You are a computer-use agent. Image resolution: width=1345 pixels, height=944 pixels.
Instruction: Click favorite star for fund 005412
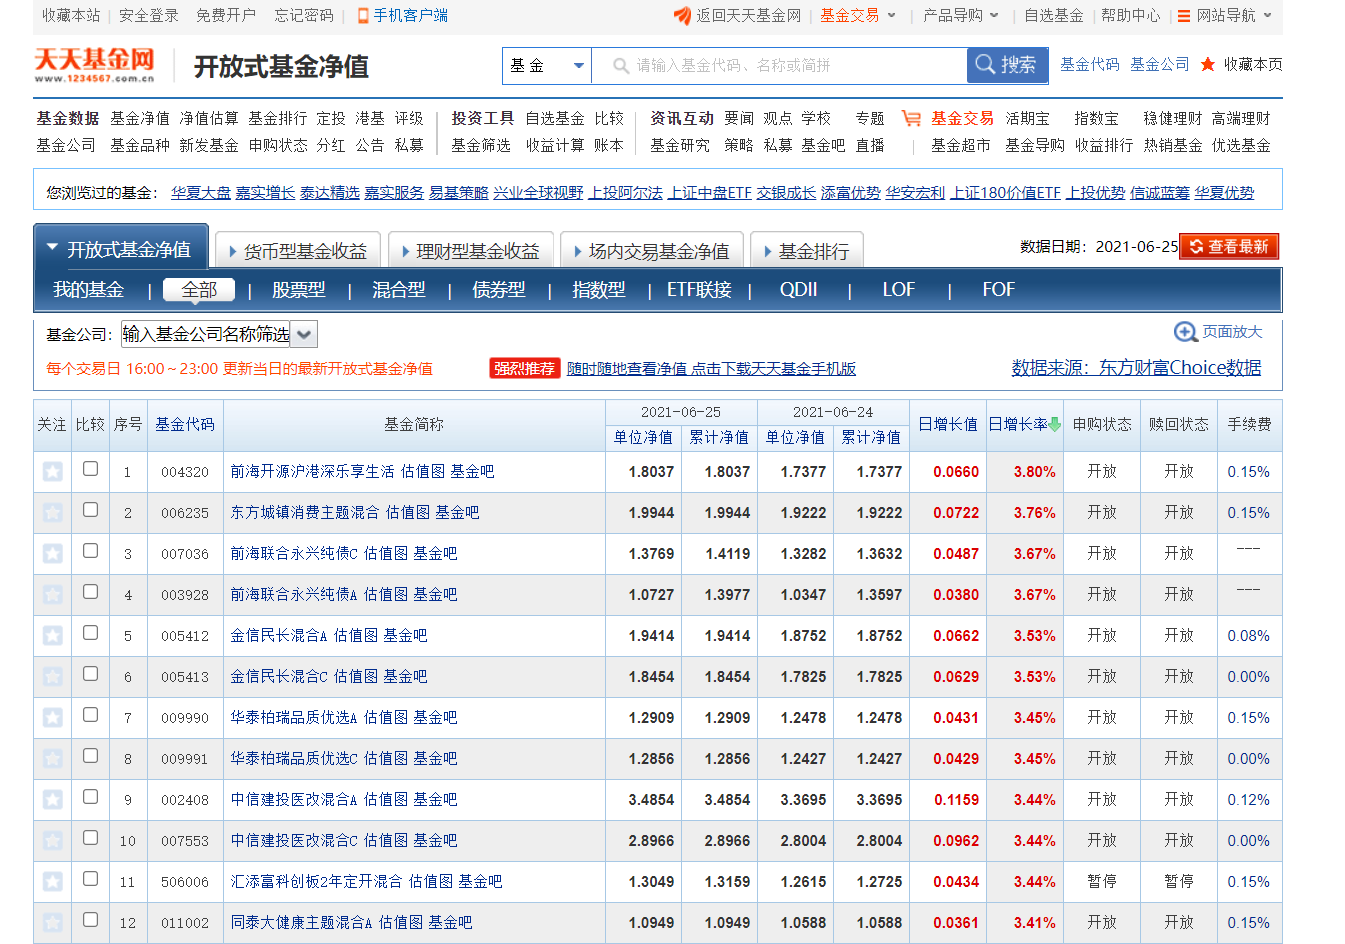(53, 636)
